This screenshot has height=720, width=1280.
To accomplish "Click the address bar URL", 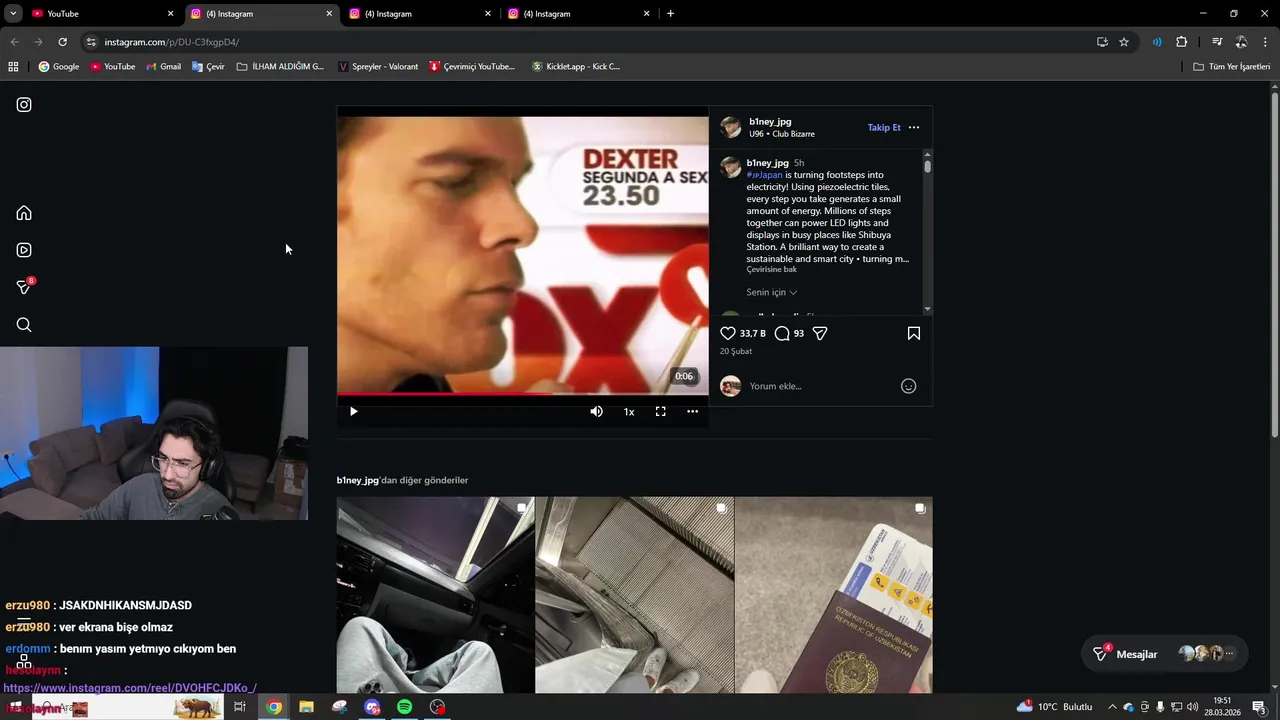I will [x=172, y=42].
